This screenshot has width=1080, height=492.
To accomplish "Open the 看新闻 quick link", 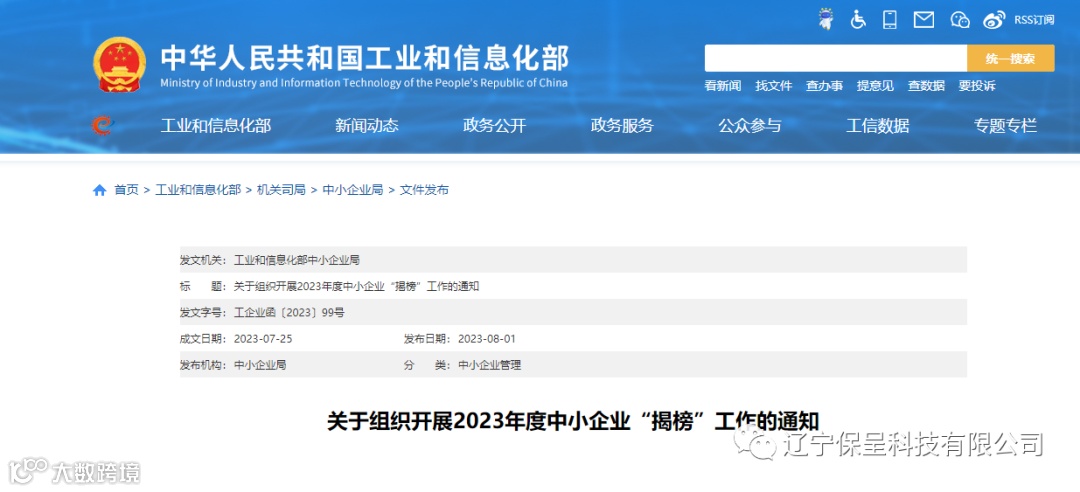I will click(x=723, y=86).
